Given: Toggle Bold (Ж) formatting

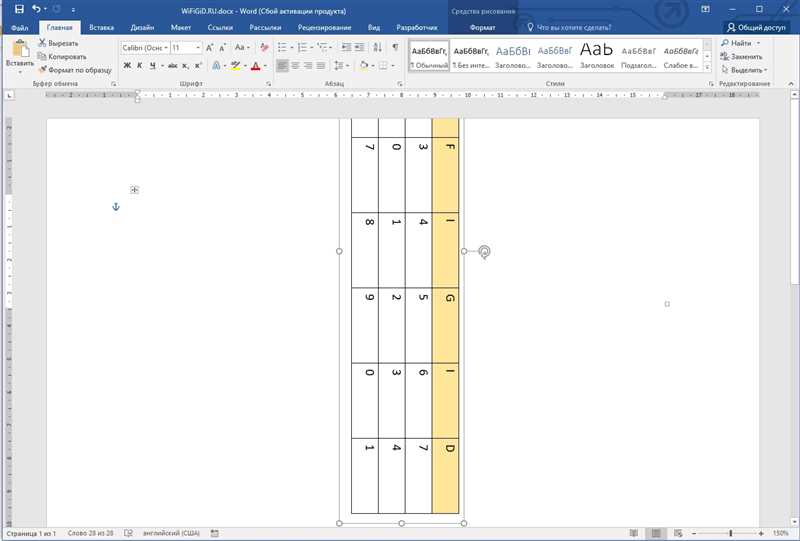Looking at the screenshot, I should [x=127, y=65].
